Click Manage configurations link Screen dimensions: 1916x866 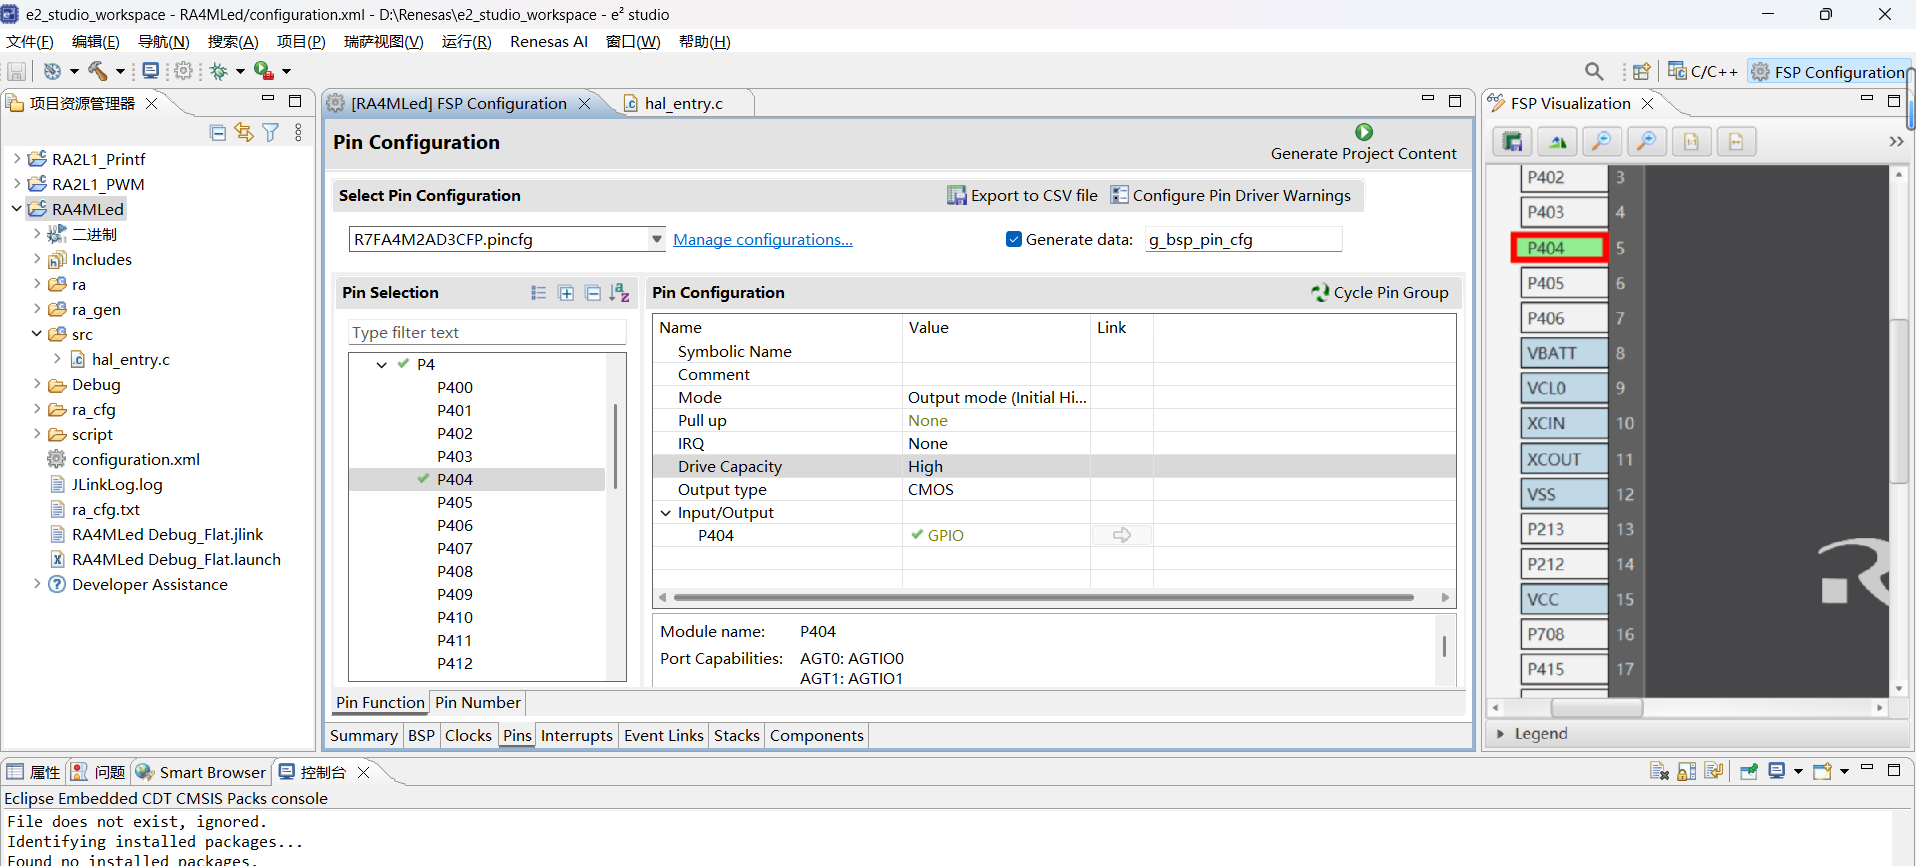tap(763, 239)
